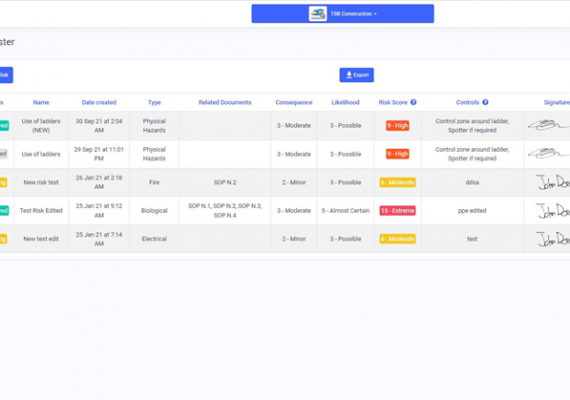Sort by Type column header
The image size is (570, 400).
[154, 103]
